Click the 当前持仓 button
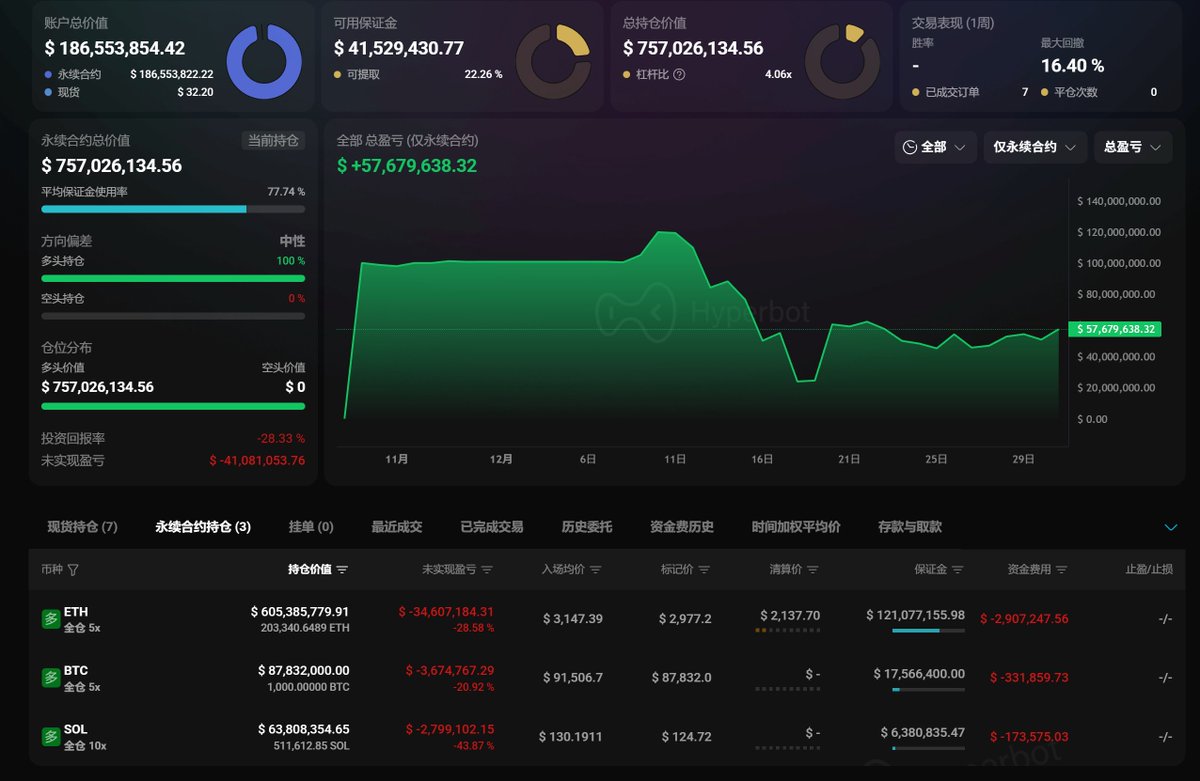Viewport: 1200px width, 781px height. (273, 141)
